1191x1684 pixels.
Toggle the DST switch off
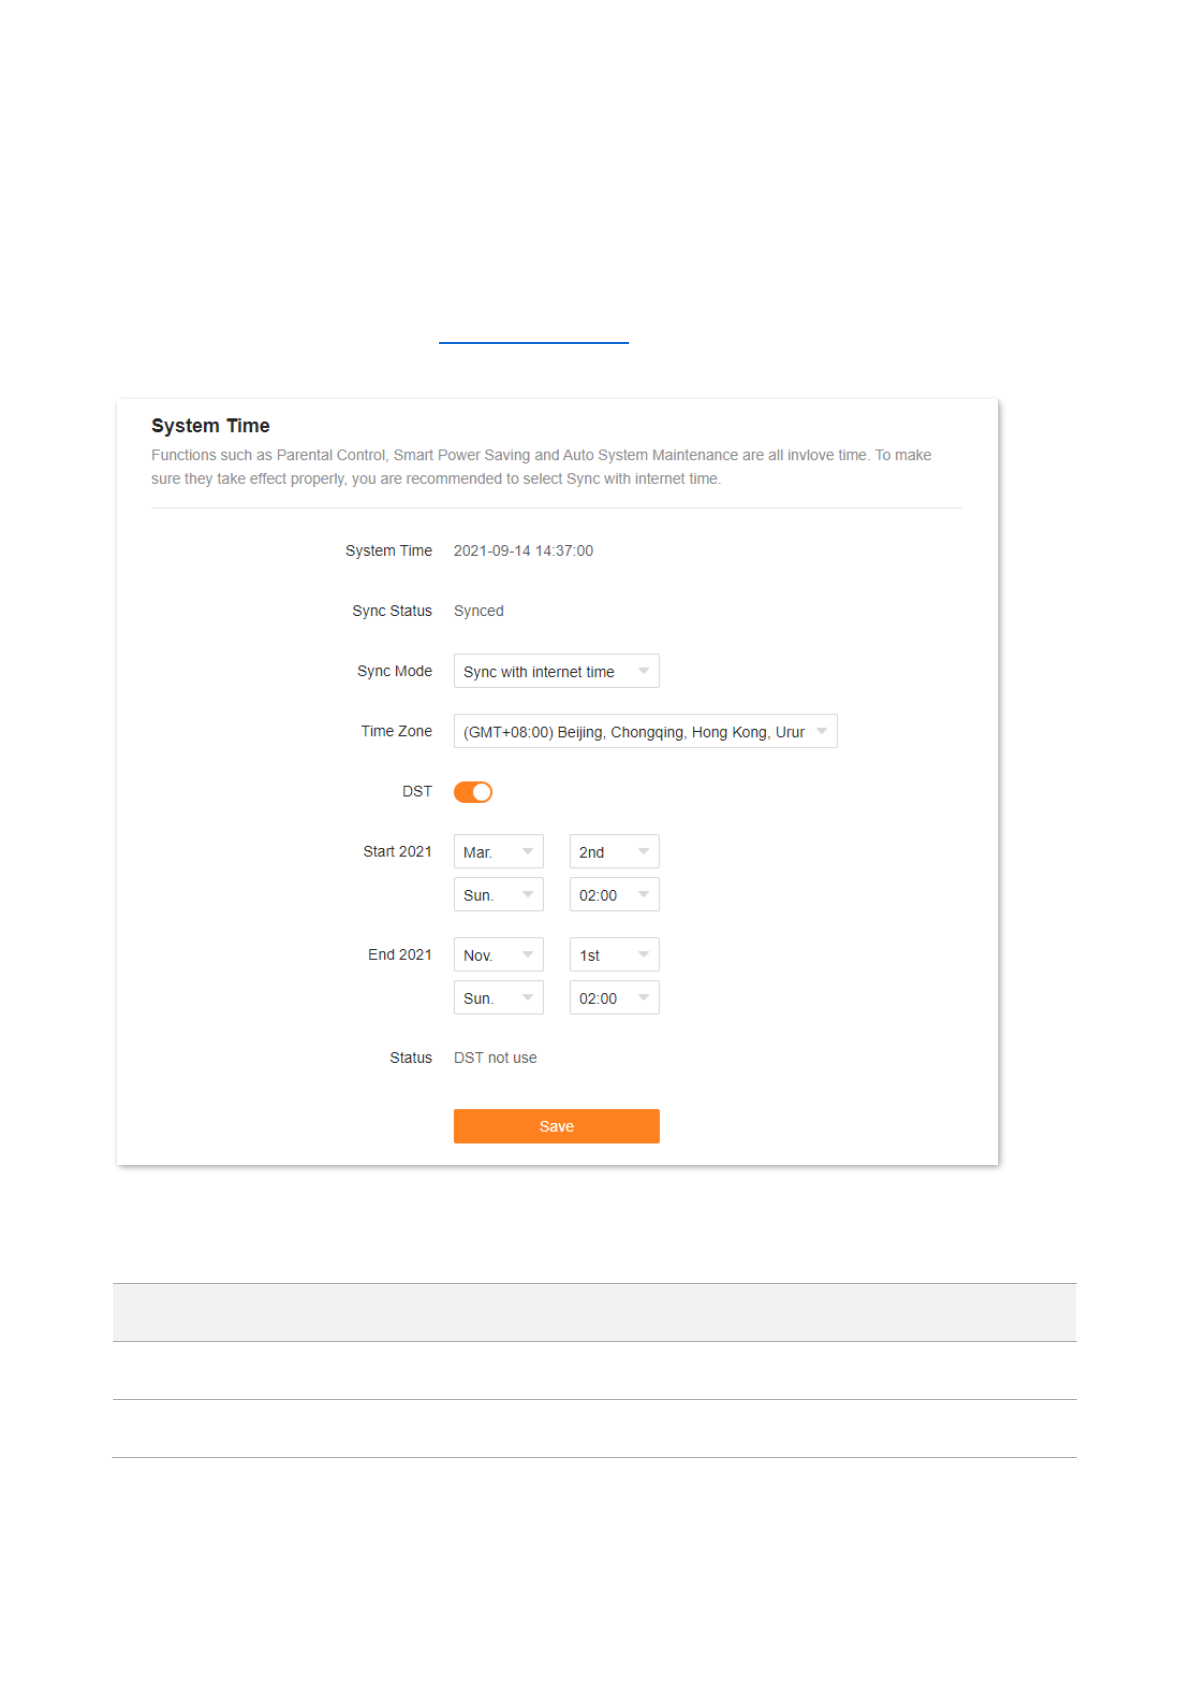[473, 792]
